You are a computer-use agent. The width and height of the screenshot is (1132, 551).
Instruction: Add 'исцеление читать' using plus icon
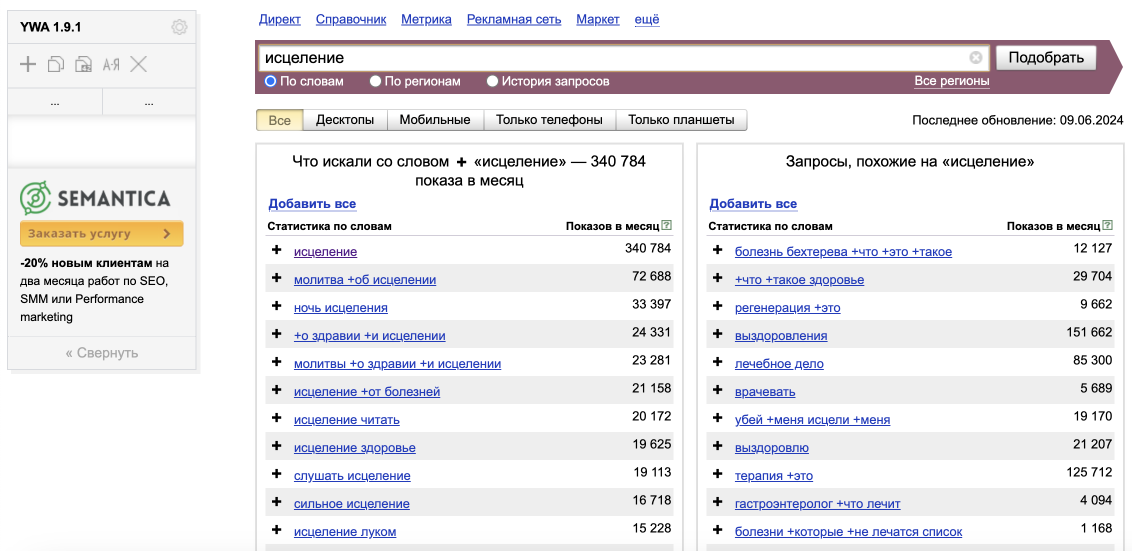pyautogui.click(x=276, y=419)
